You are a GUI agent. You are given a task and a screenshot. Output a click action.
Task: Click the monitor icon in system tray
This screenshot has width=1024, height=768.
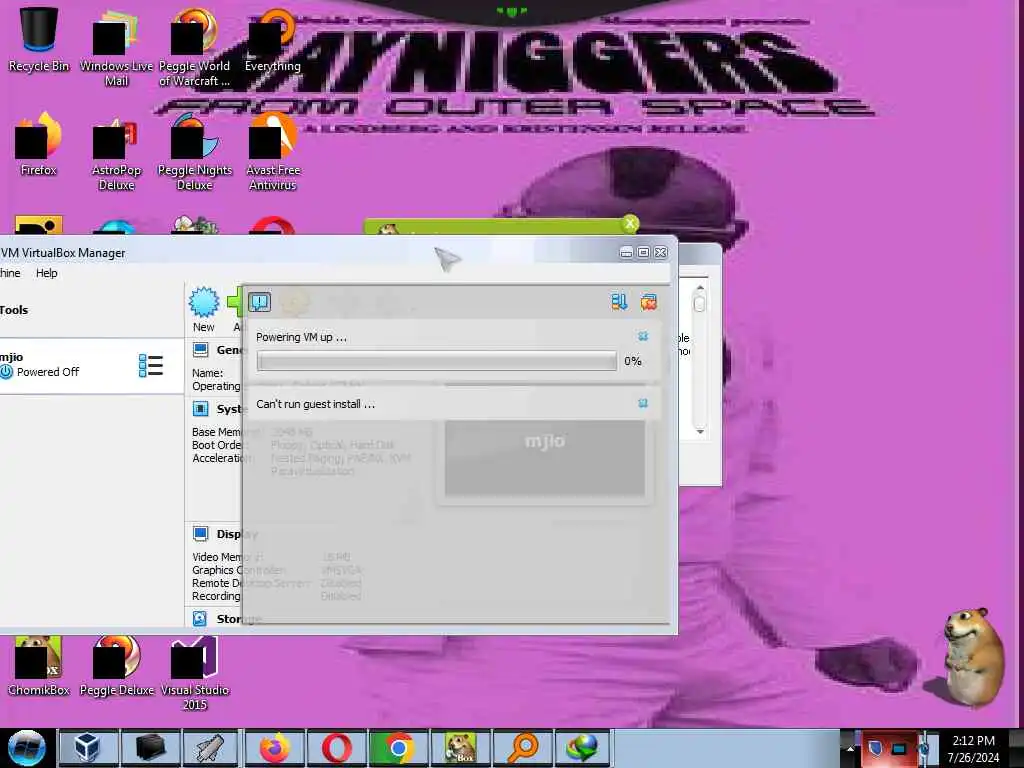tap(899, 748)
